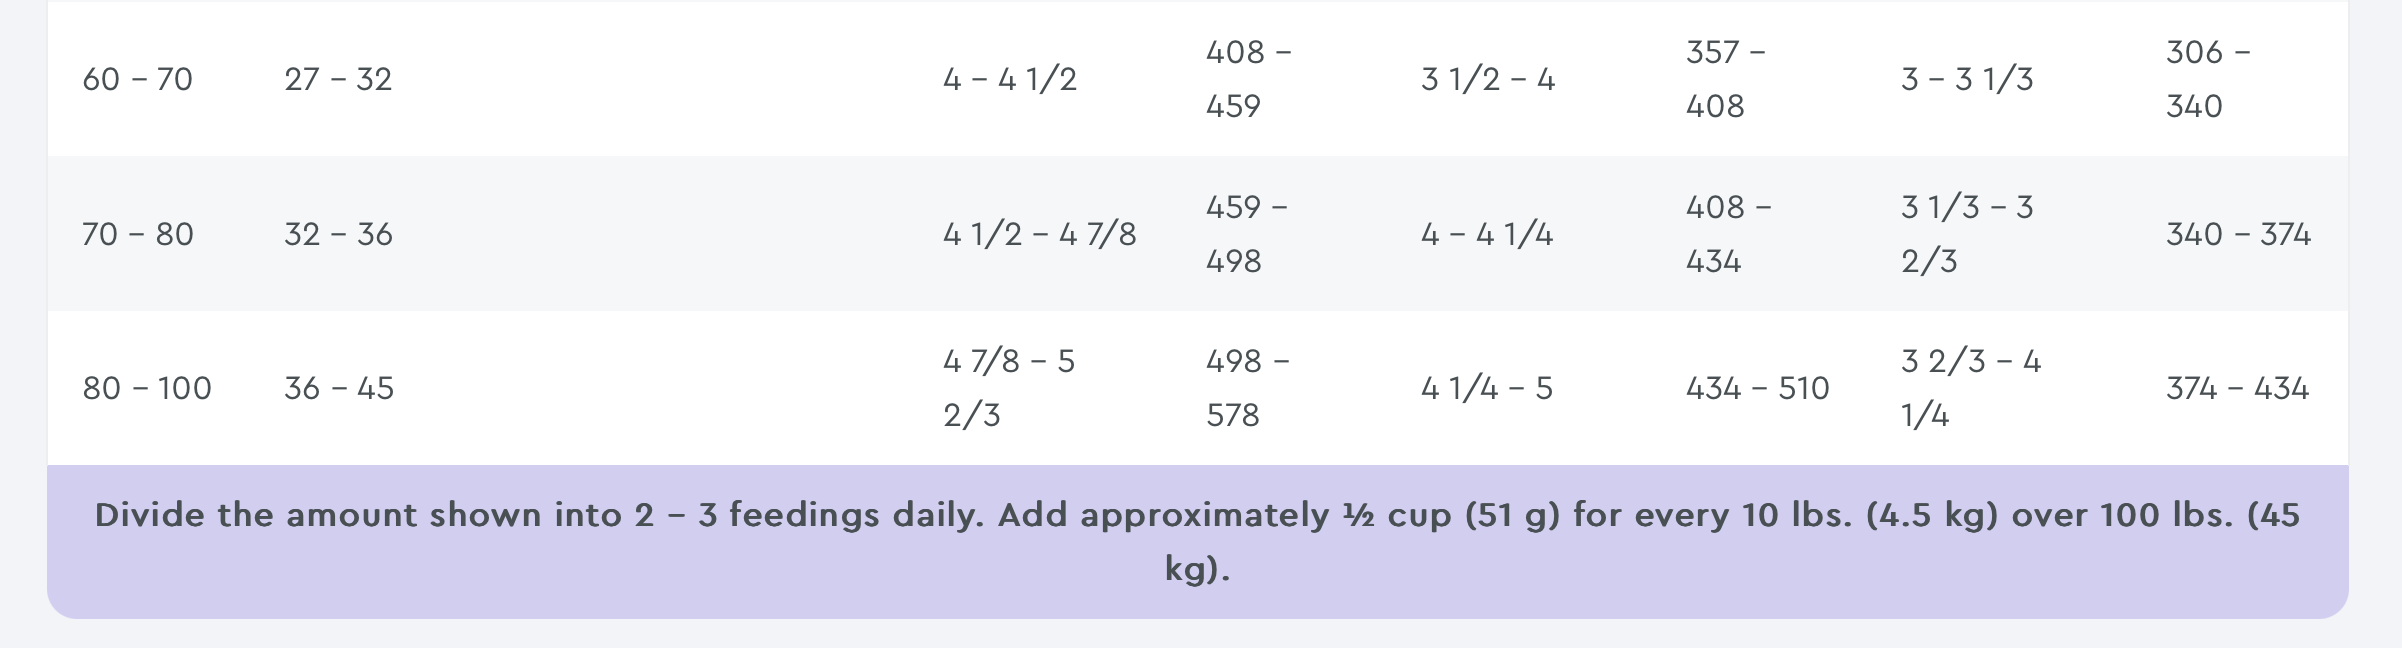Select the "459 – 498" grams cell
The image size is (2402, 648).
(x=1246, y=234)
